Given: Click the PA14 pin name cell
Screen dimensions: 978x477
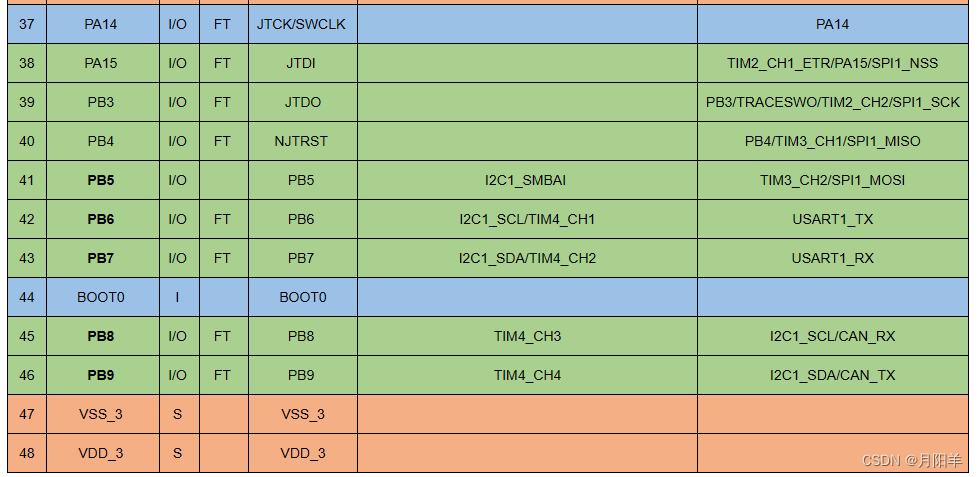Looking at the screenshot, I should click(x=101, y=24).
